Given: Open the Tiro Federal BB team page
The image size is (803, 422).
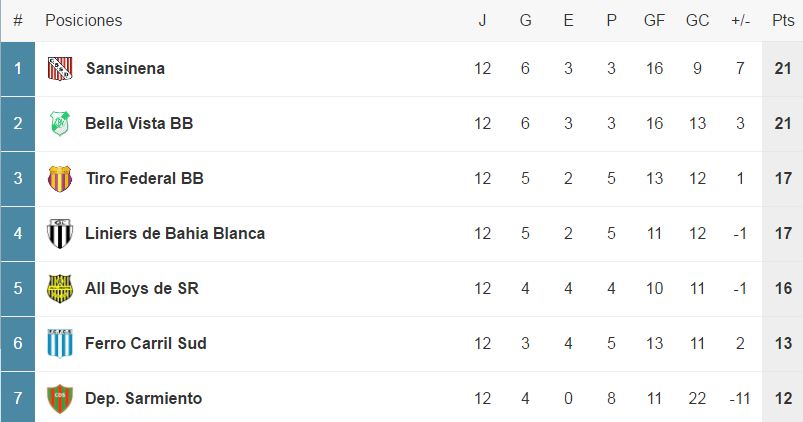Looking at the screenshot, I should coord(144,179).
